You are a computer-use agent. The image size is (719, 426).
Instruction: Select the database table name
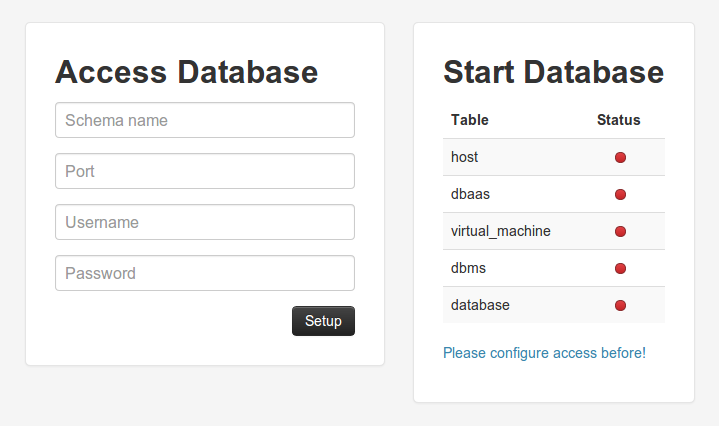480,305
